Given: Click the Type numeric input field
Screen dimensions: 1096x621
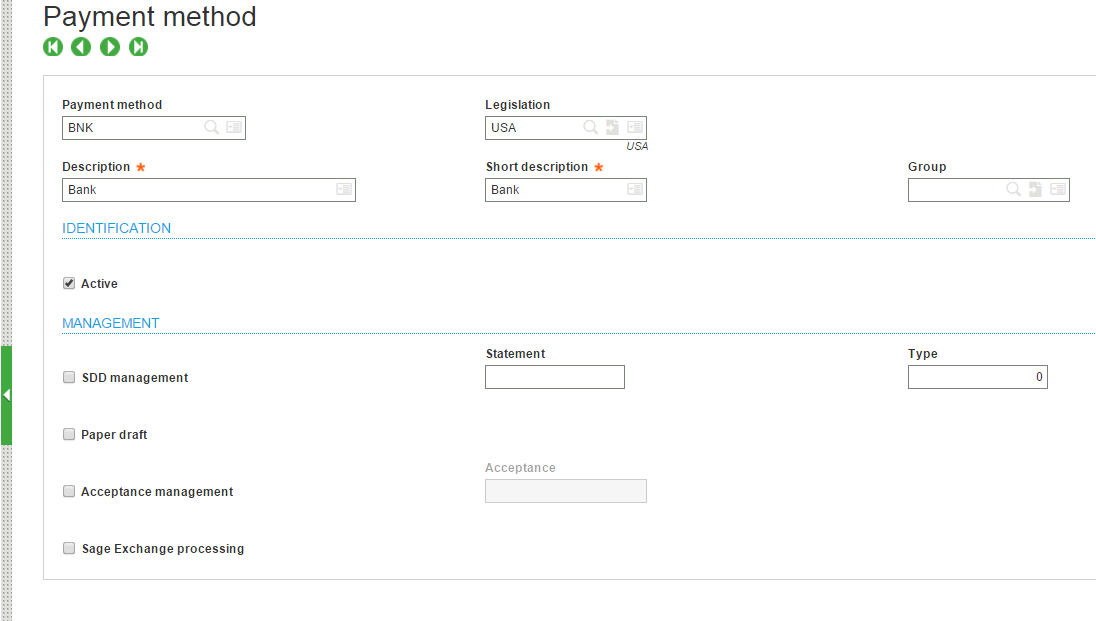Looking at the screenshot, I should [977, 377].
